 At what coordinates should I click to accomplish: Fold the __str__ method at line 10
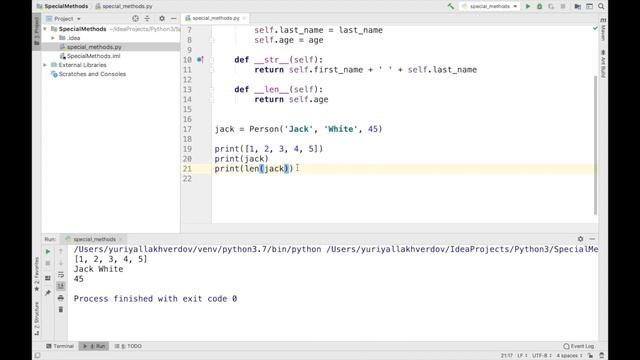(x=211, y=60)
